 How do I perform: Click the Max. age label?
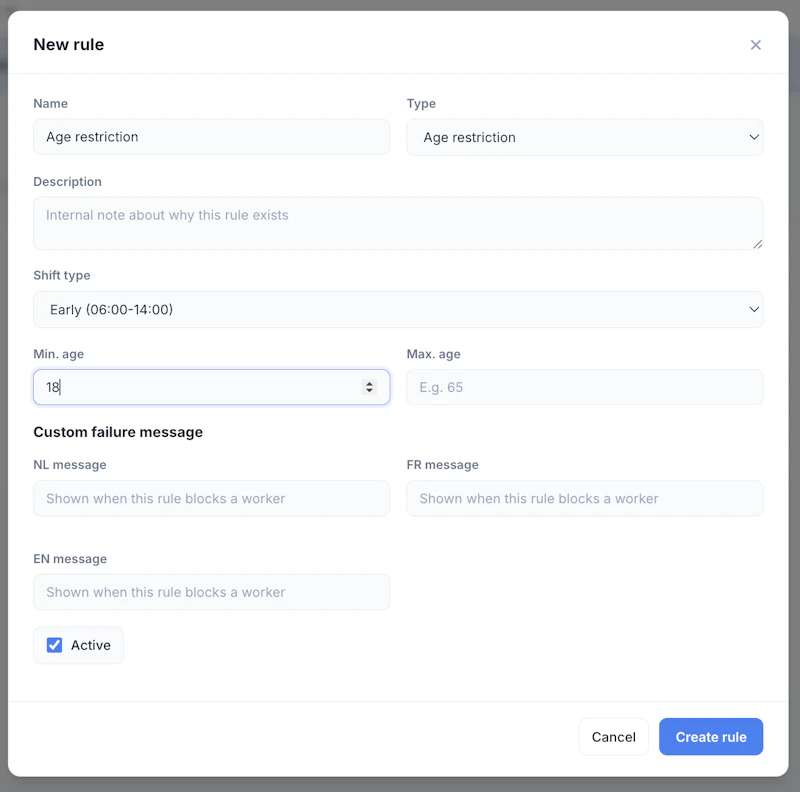pos(433,354)
